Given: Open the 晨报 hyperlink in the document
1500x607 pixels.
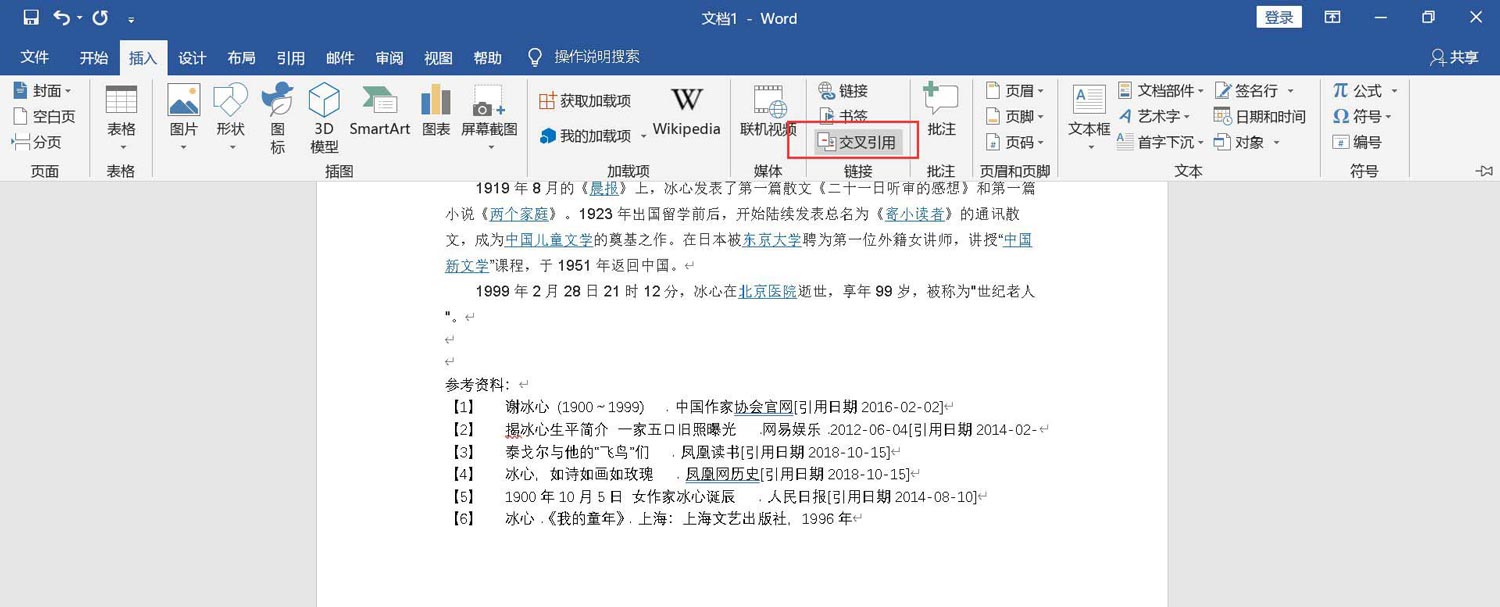Looking at the screenshot, I should click(x=604, y=189).
